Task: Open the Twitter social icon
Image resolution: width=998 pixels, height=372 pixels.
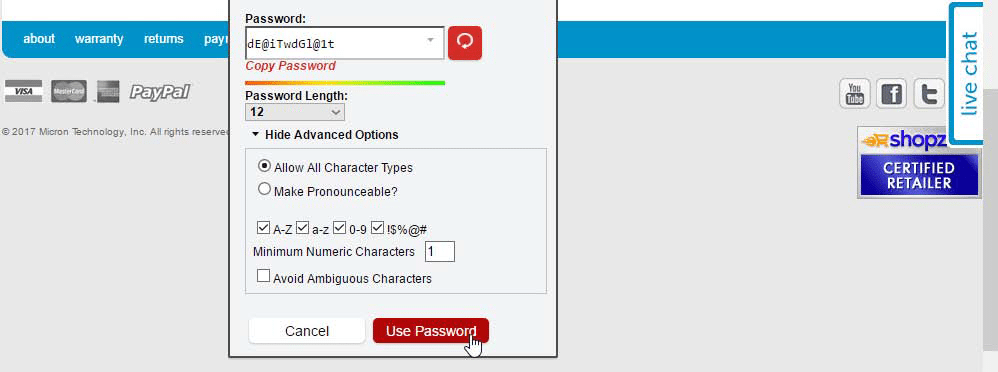Action: [929, 94]
